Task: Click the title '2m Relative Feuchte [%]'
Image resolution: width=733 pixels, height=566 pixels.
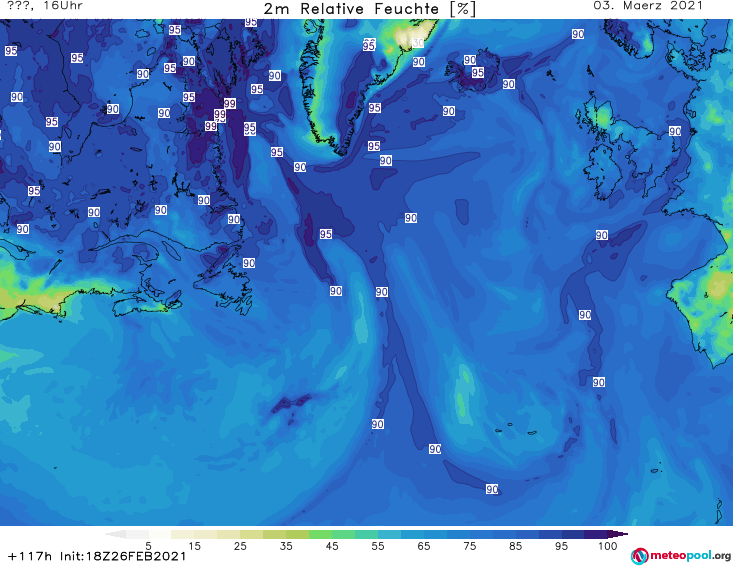Action: click(370, 9)
